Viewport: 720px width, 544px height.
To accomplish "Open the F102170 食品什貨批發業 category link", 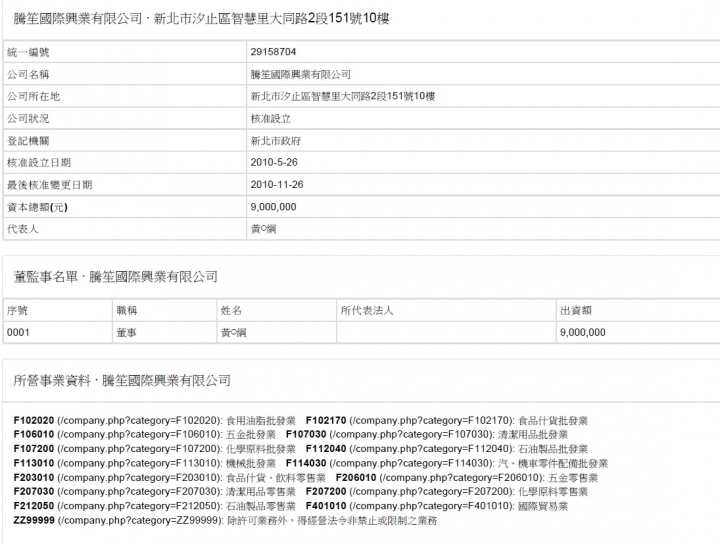I will click(x=446, y=421).
